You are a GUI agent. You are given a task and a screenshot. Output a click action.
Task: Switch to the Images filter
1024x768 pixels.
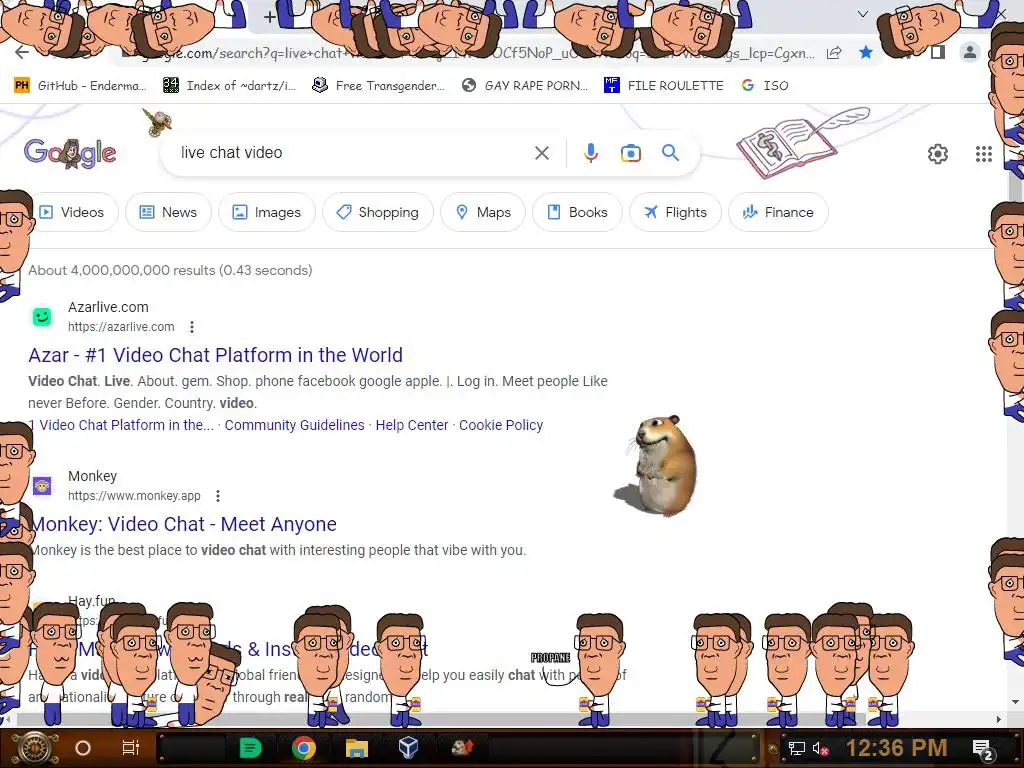tap(266, 212)
